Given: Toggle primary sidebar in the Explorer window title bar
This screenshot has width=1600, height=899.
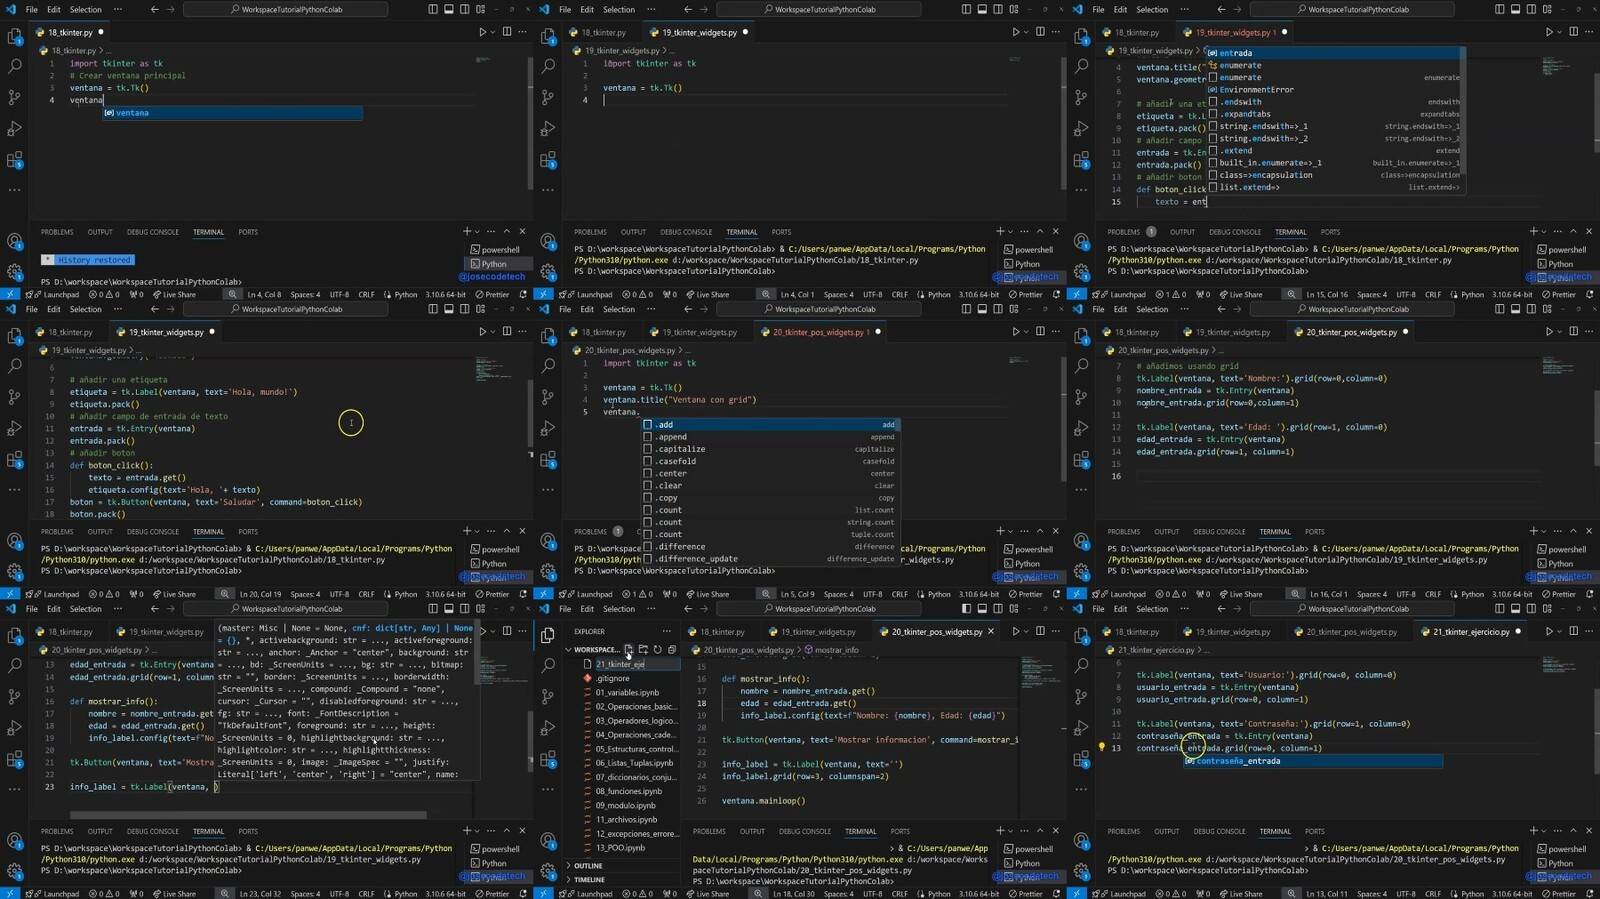Looking at the screenshot, I should (x=966, y=608).
